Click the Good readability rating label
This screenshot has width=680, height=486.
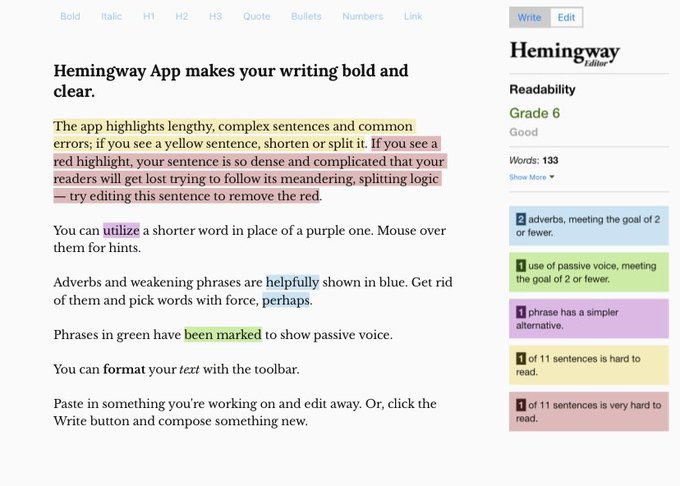point(523,132)
